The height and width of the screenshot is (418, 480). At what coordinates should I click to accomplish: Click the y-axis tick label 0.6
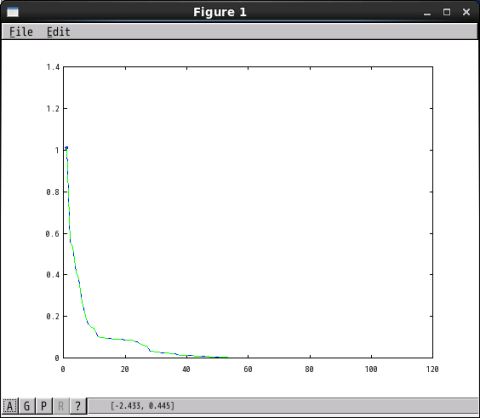point(53,234)
